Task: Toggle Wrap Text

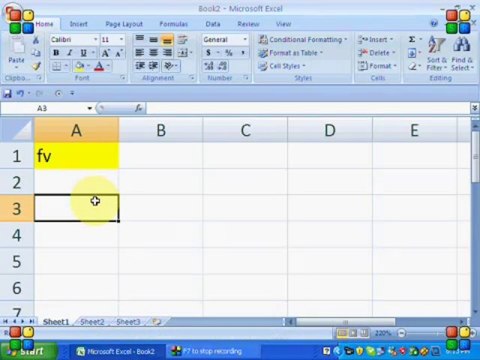Action: pyautogui.click(x=182, y=40)
